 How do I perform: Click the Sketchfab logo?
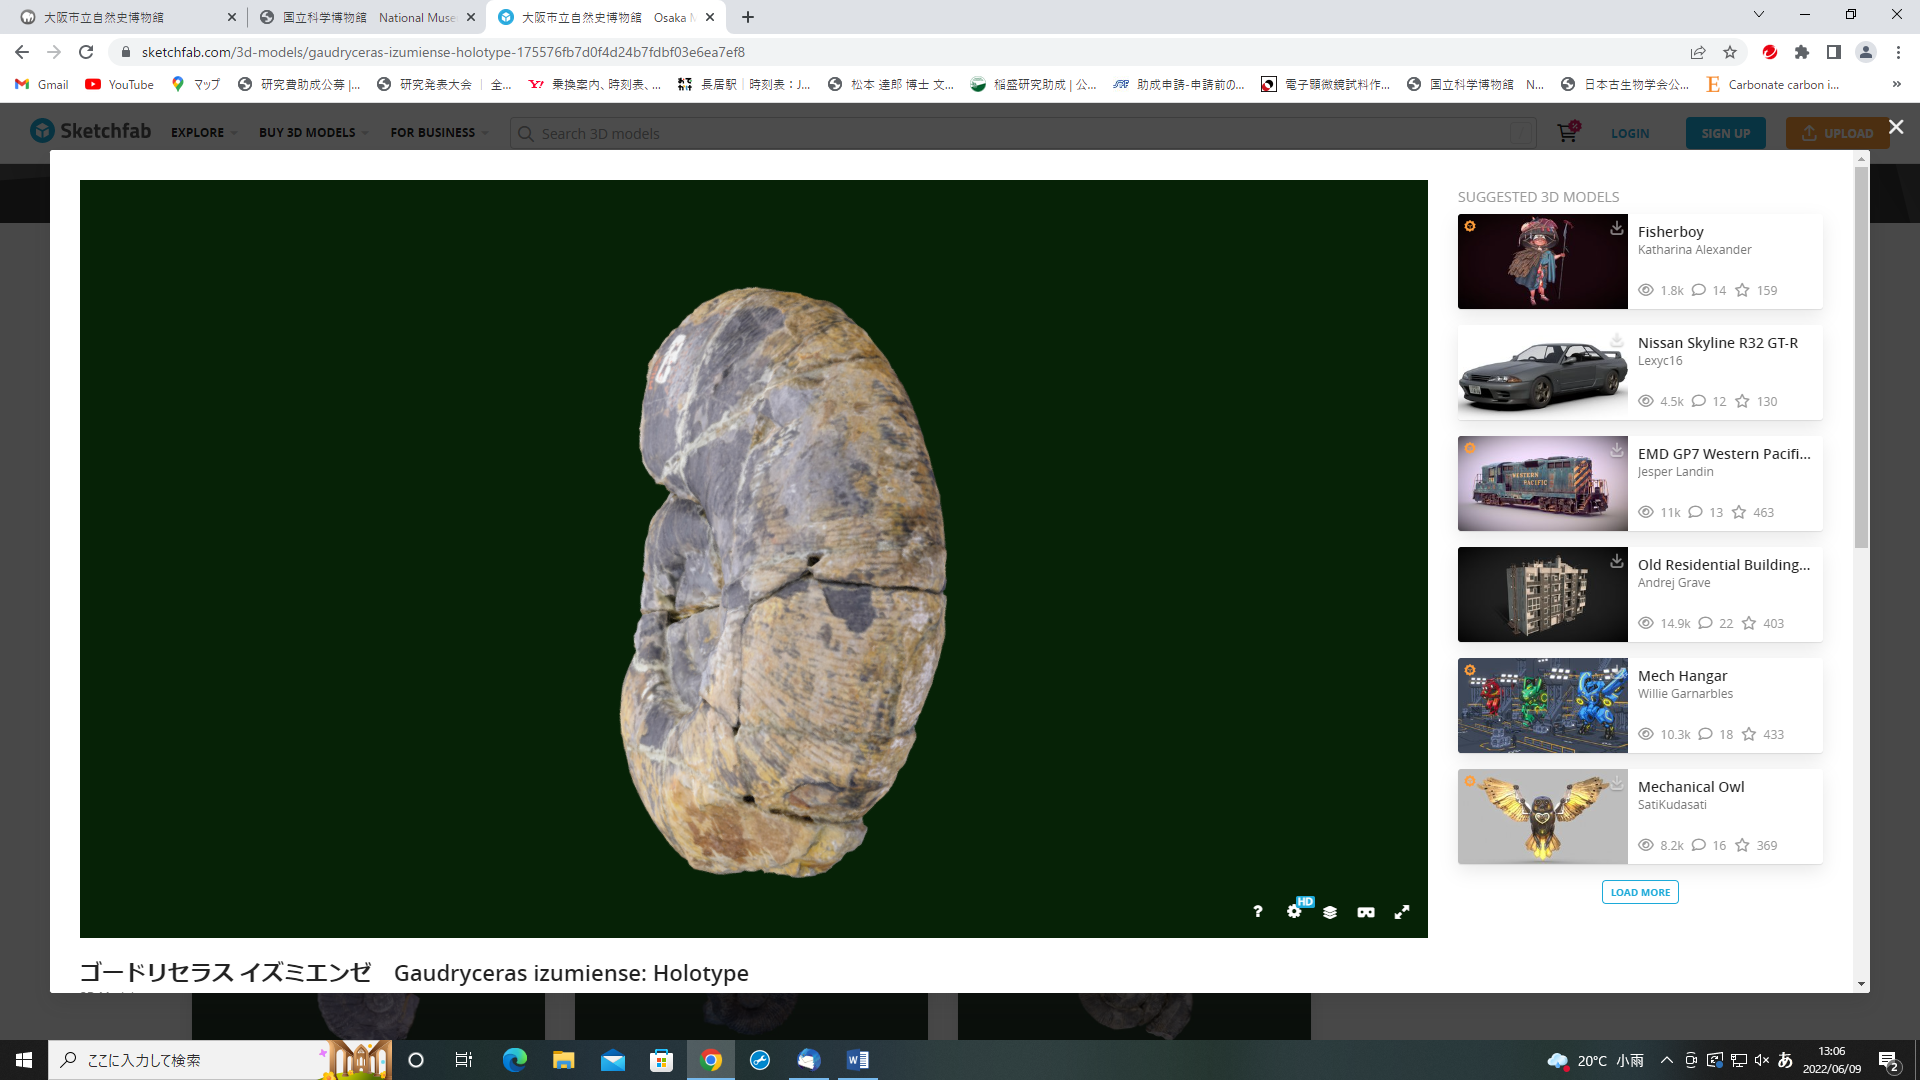coord(91,131)
